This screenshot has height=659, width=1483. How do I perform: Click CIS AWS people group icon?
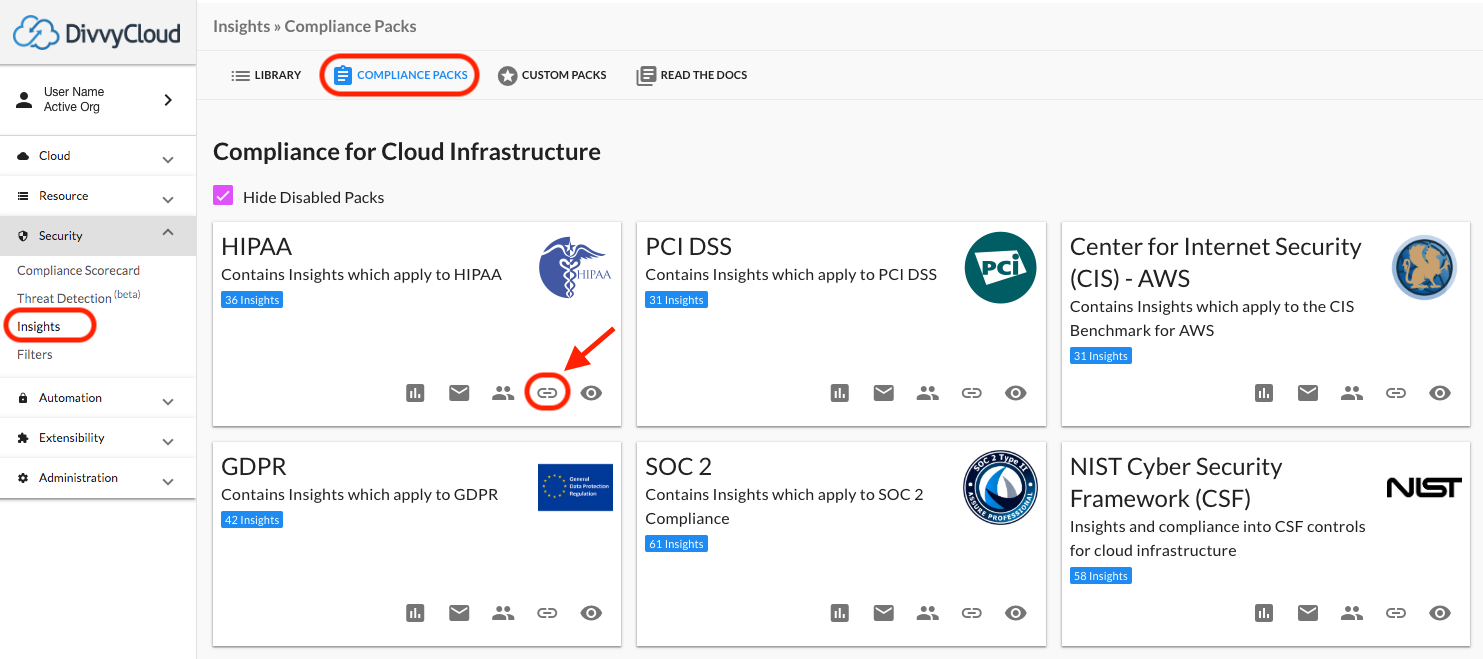1352,393
